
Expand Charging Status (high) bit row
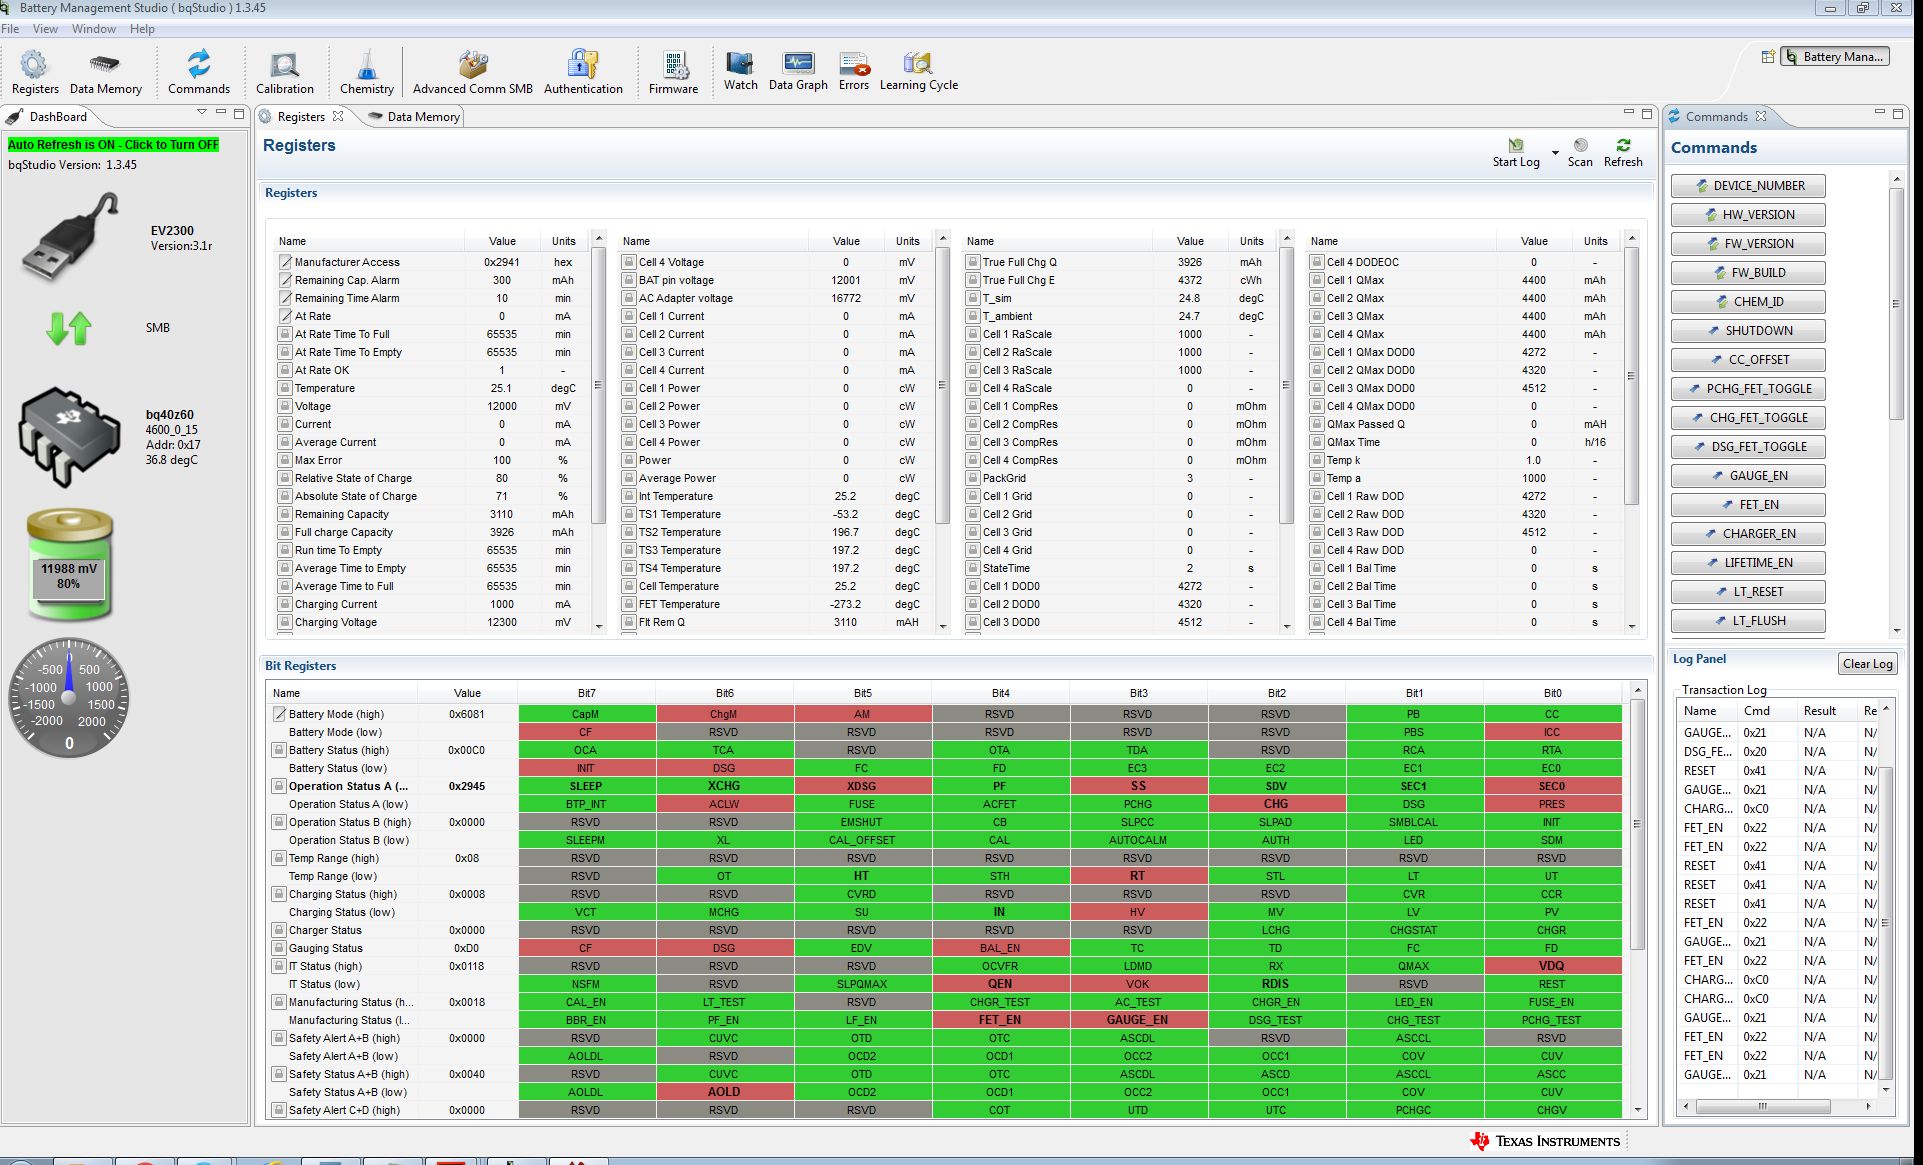(280, 894)
